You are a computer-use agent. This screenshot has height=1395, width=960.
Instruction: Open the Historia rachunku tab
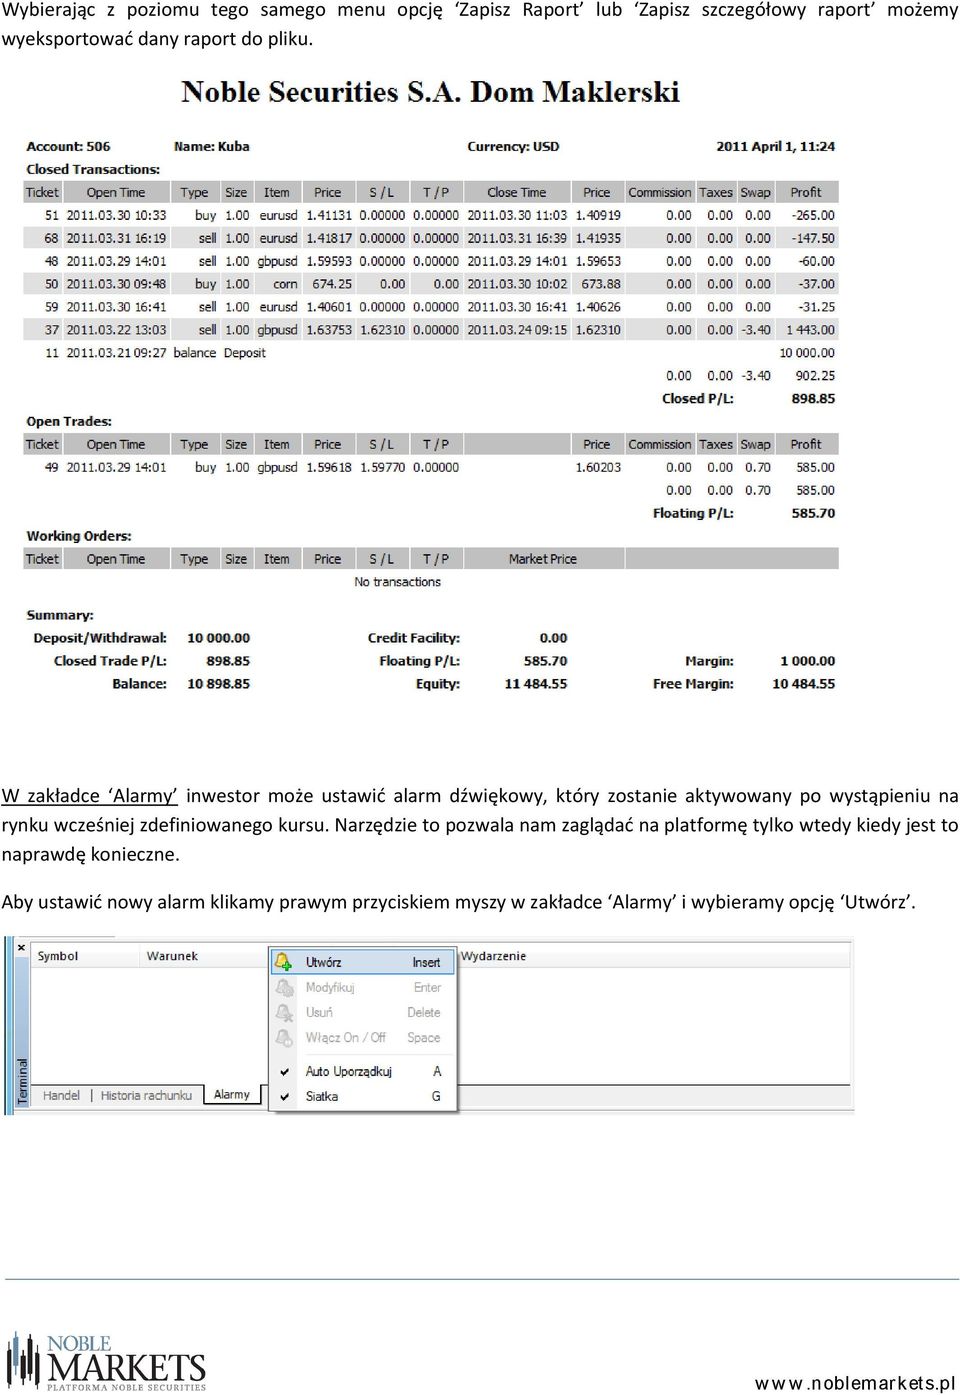[146, 1095]
